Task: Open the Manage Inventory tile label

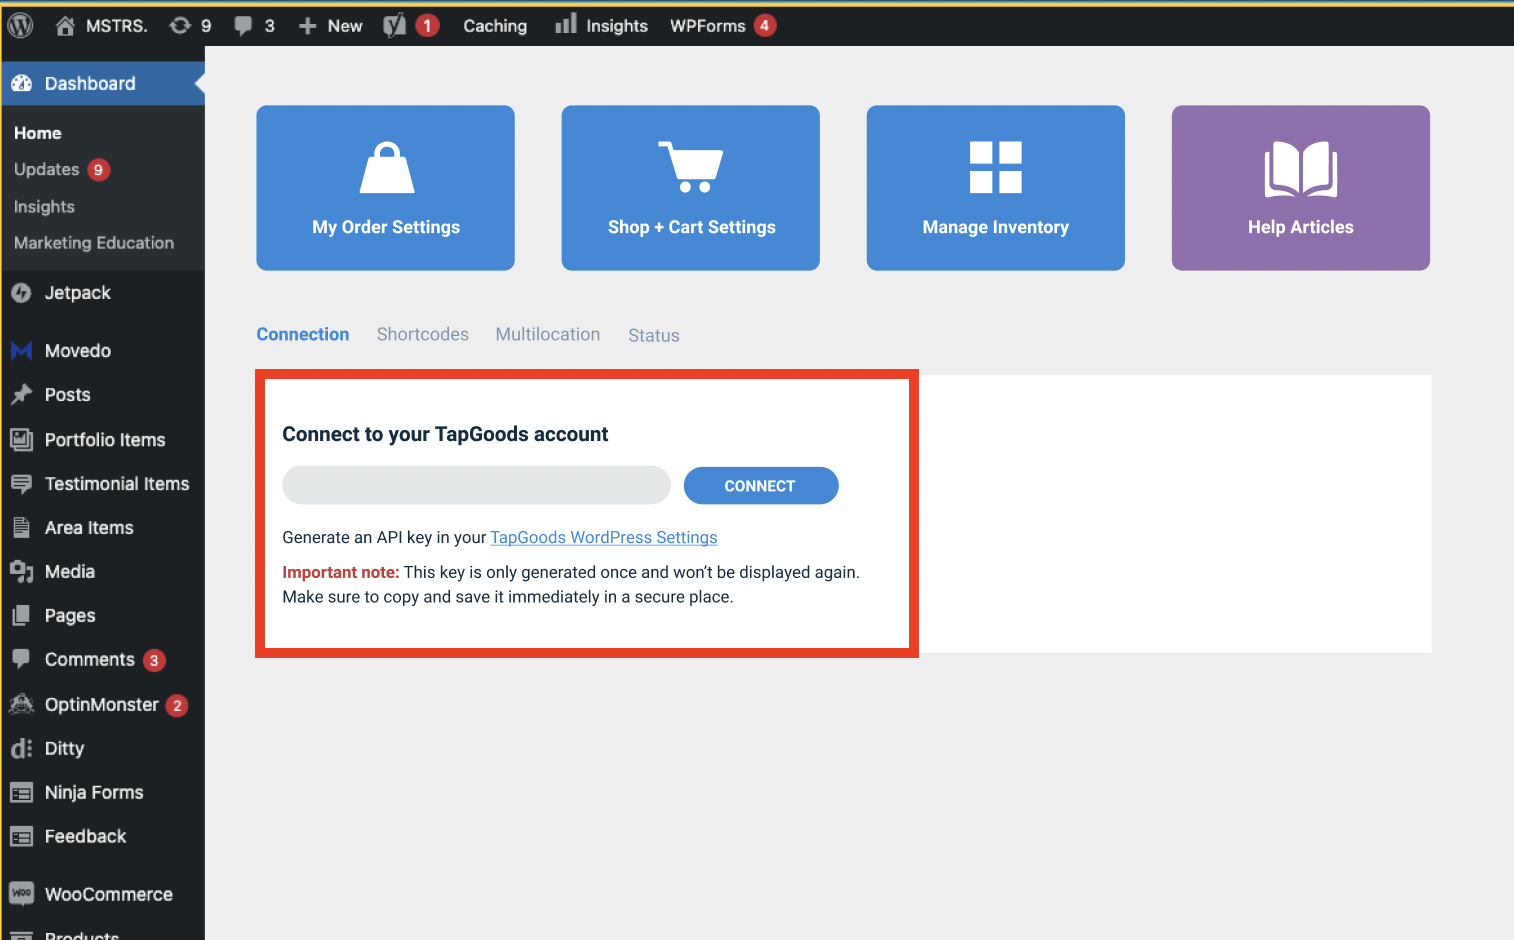Action: pyautogui.click(x=996, y=227)
